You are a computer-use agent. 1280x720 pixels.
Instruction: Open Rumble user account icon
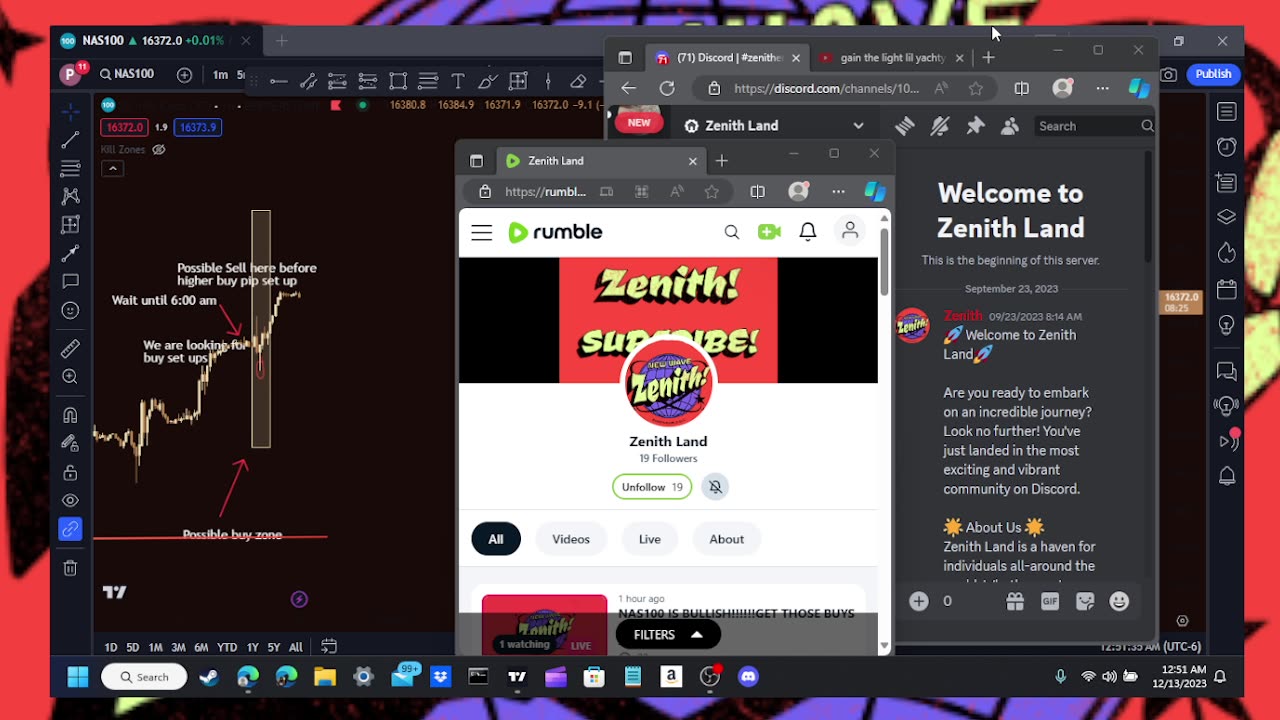pos(850,231)
